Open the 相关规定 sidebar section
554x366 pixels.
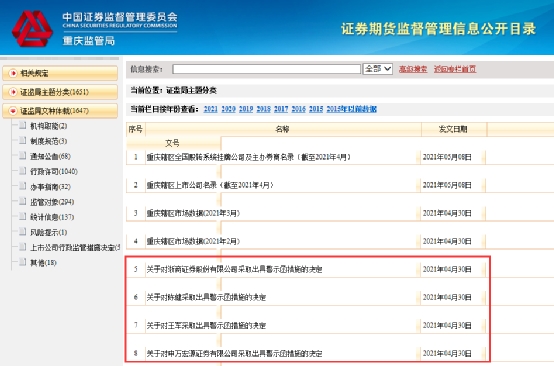(60, 73)
